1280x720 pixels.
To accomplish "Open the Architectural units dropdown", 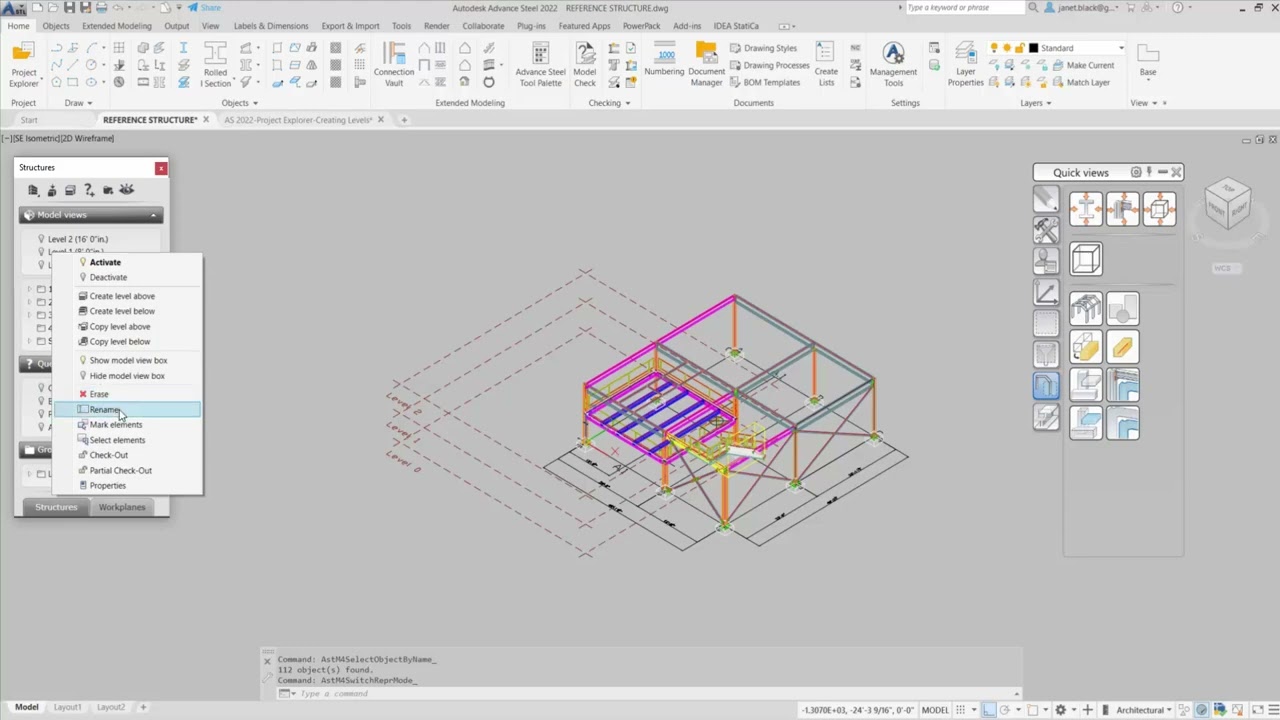I will click(x=1145, y=710).
